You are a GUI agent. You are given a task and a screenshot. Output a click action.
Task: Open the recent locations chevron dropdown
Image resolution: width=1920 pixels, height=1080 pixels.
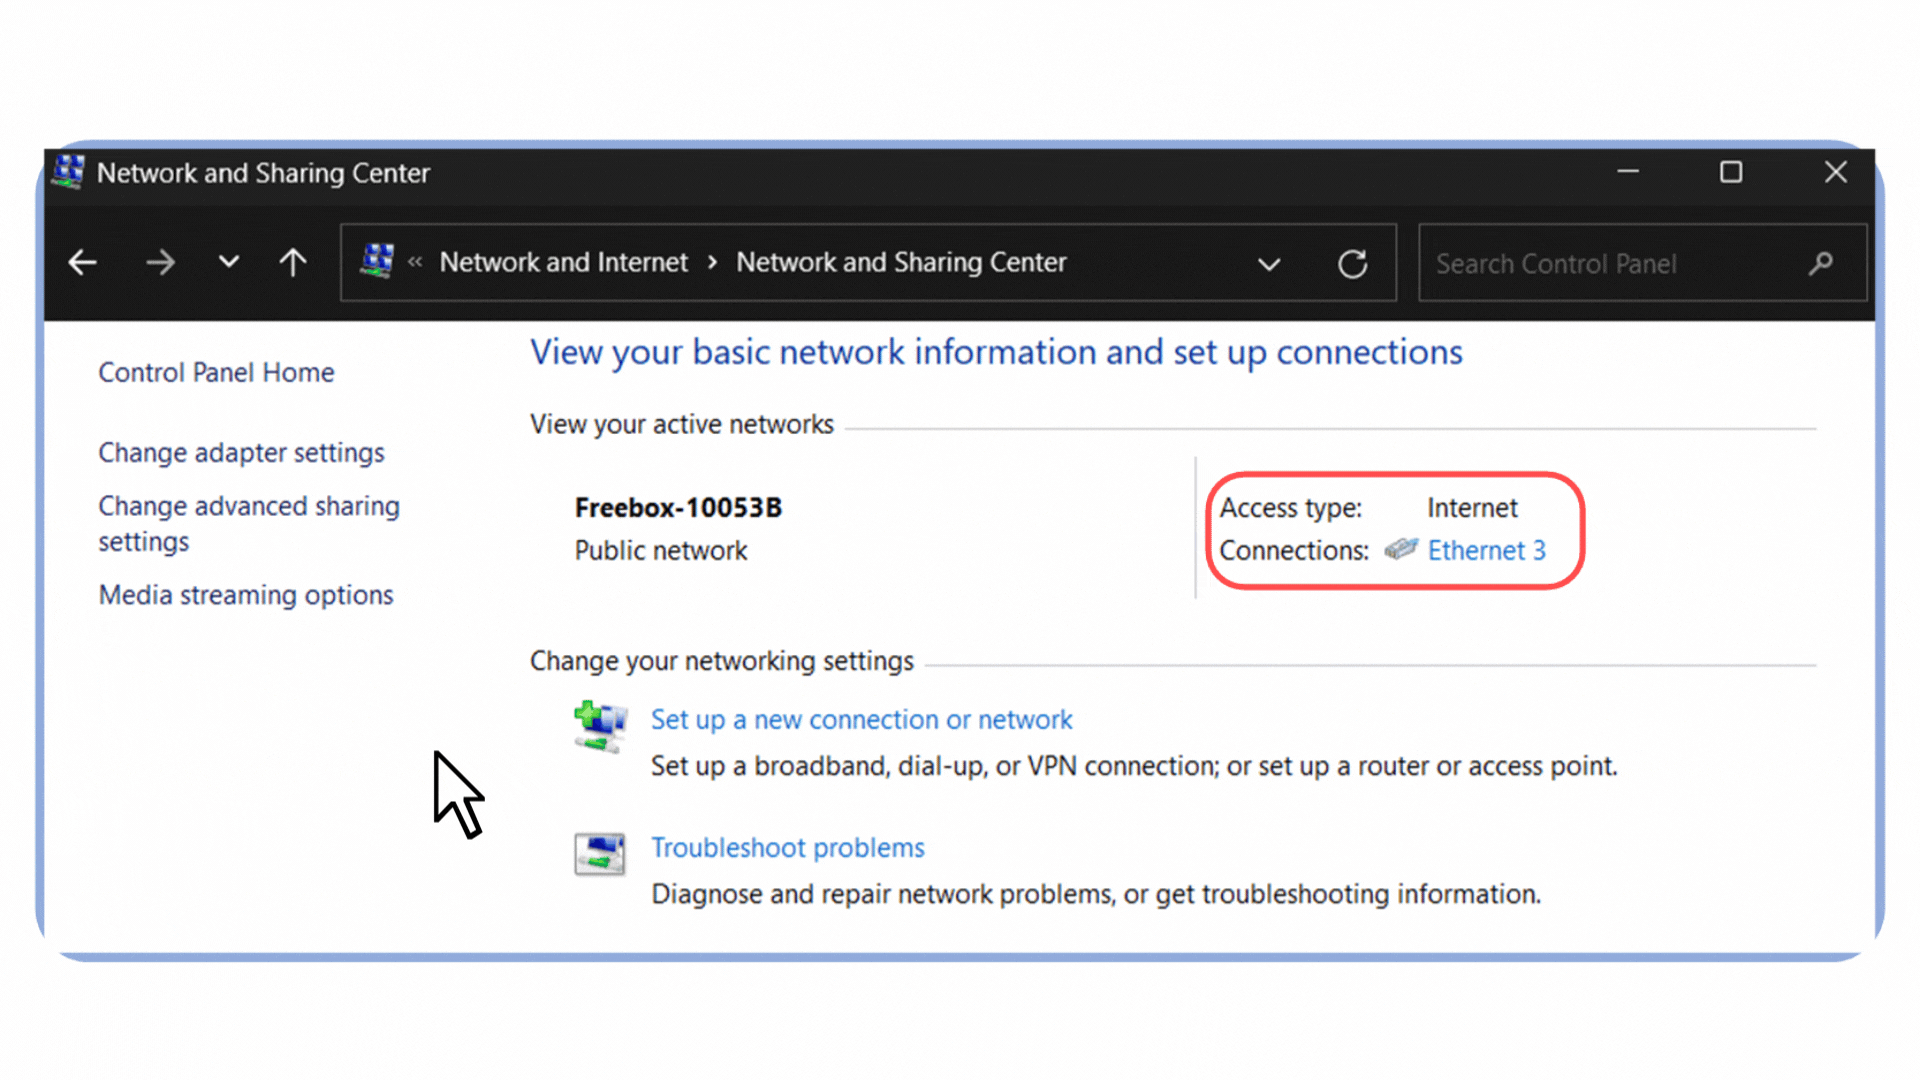point(229,263)
